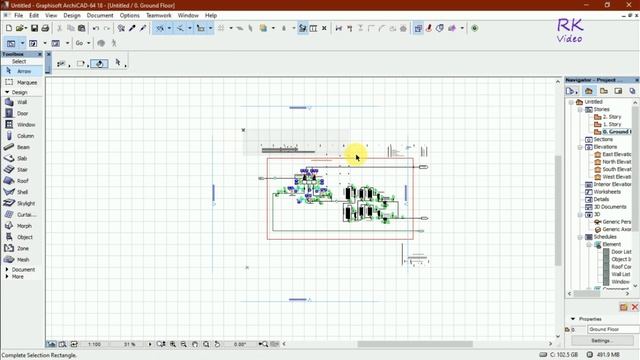Select the Beam tool
This screenshot has height=360, width=640.
(x=22, y=147)
